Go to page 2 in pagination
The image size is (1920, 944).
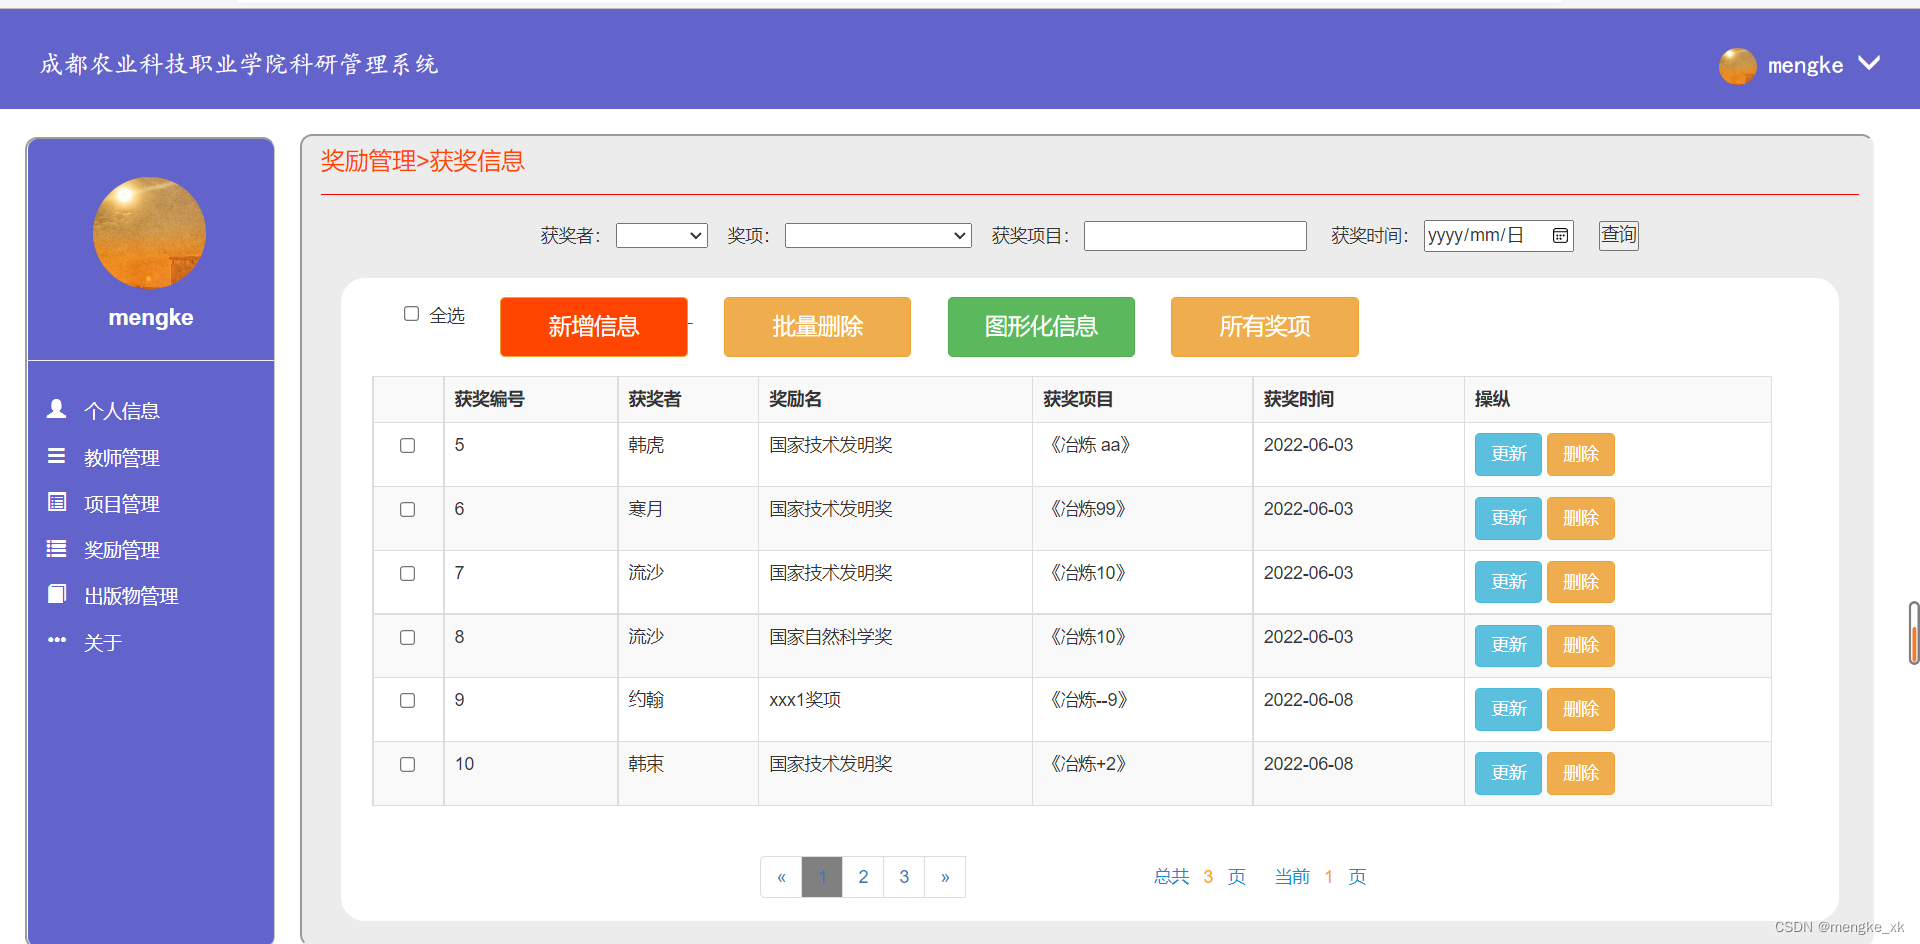tap(863, 877)
